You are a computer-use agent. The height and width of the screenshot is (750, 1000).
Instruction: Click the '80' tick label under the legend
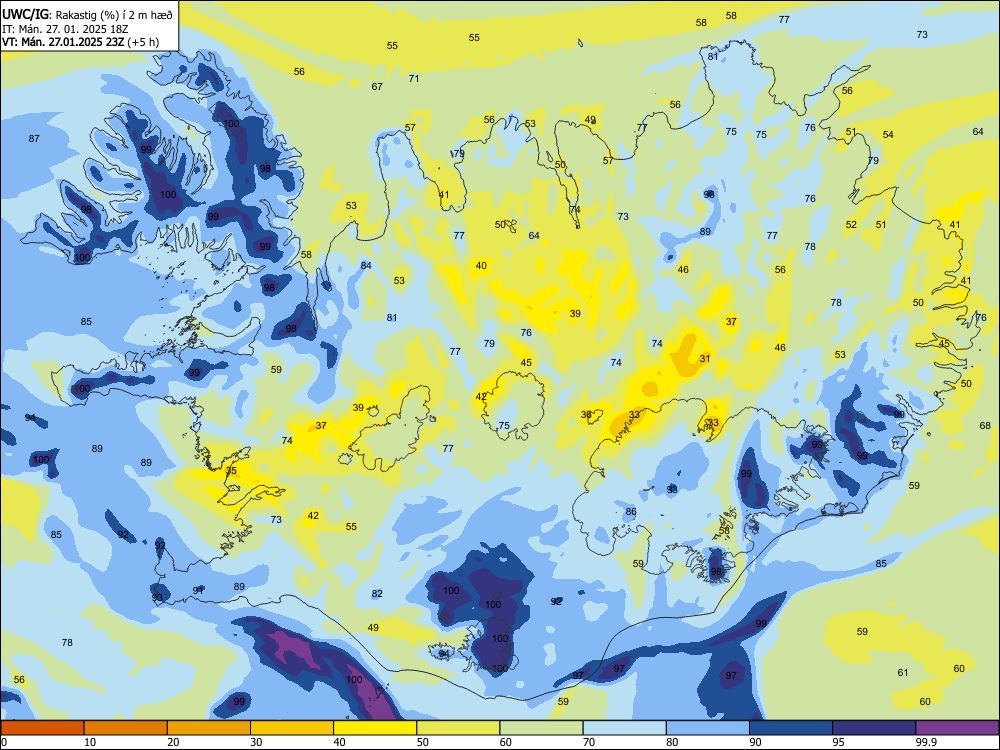pyautogui.click(x=672, y=742)
